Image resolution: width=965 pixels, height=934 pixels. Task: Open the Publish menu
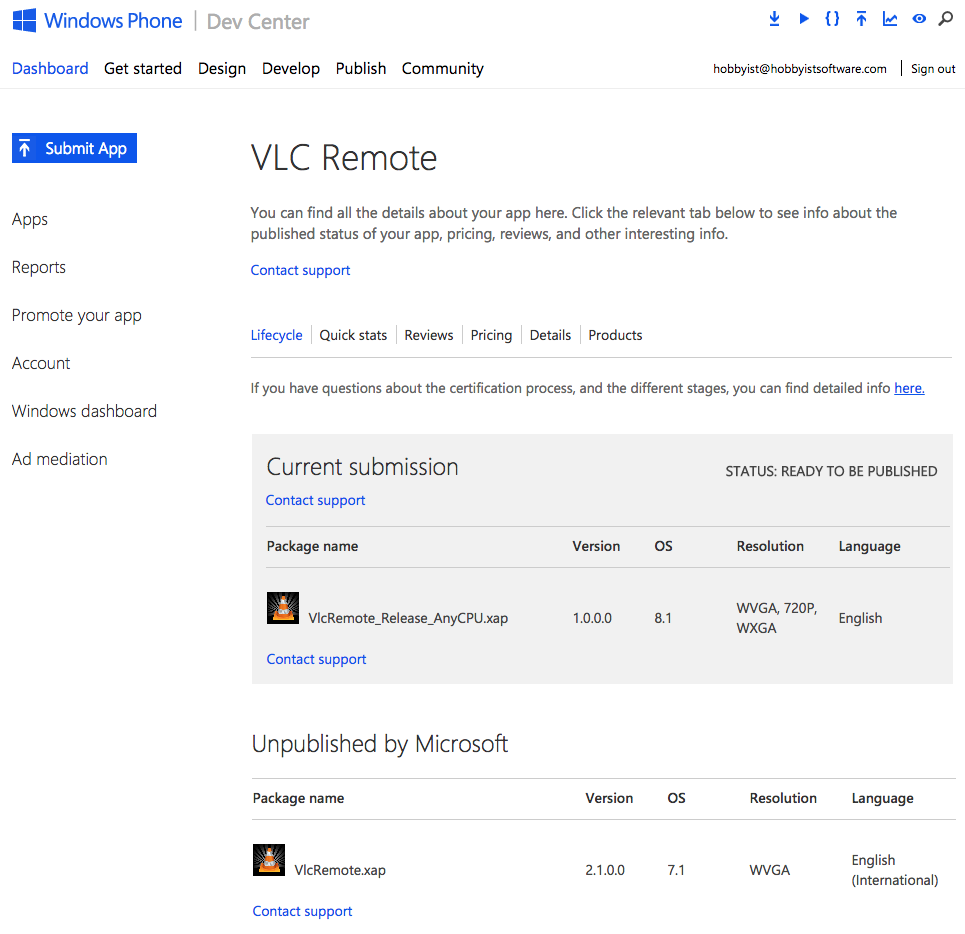click(361, 68)
